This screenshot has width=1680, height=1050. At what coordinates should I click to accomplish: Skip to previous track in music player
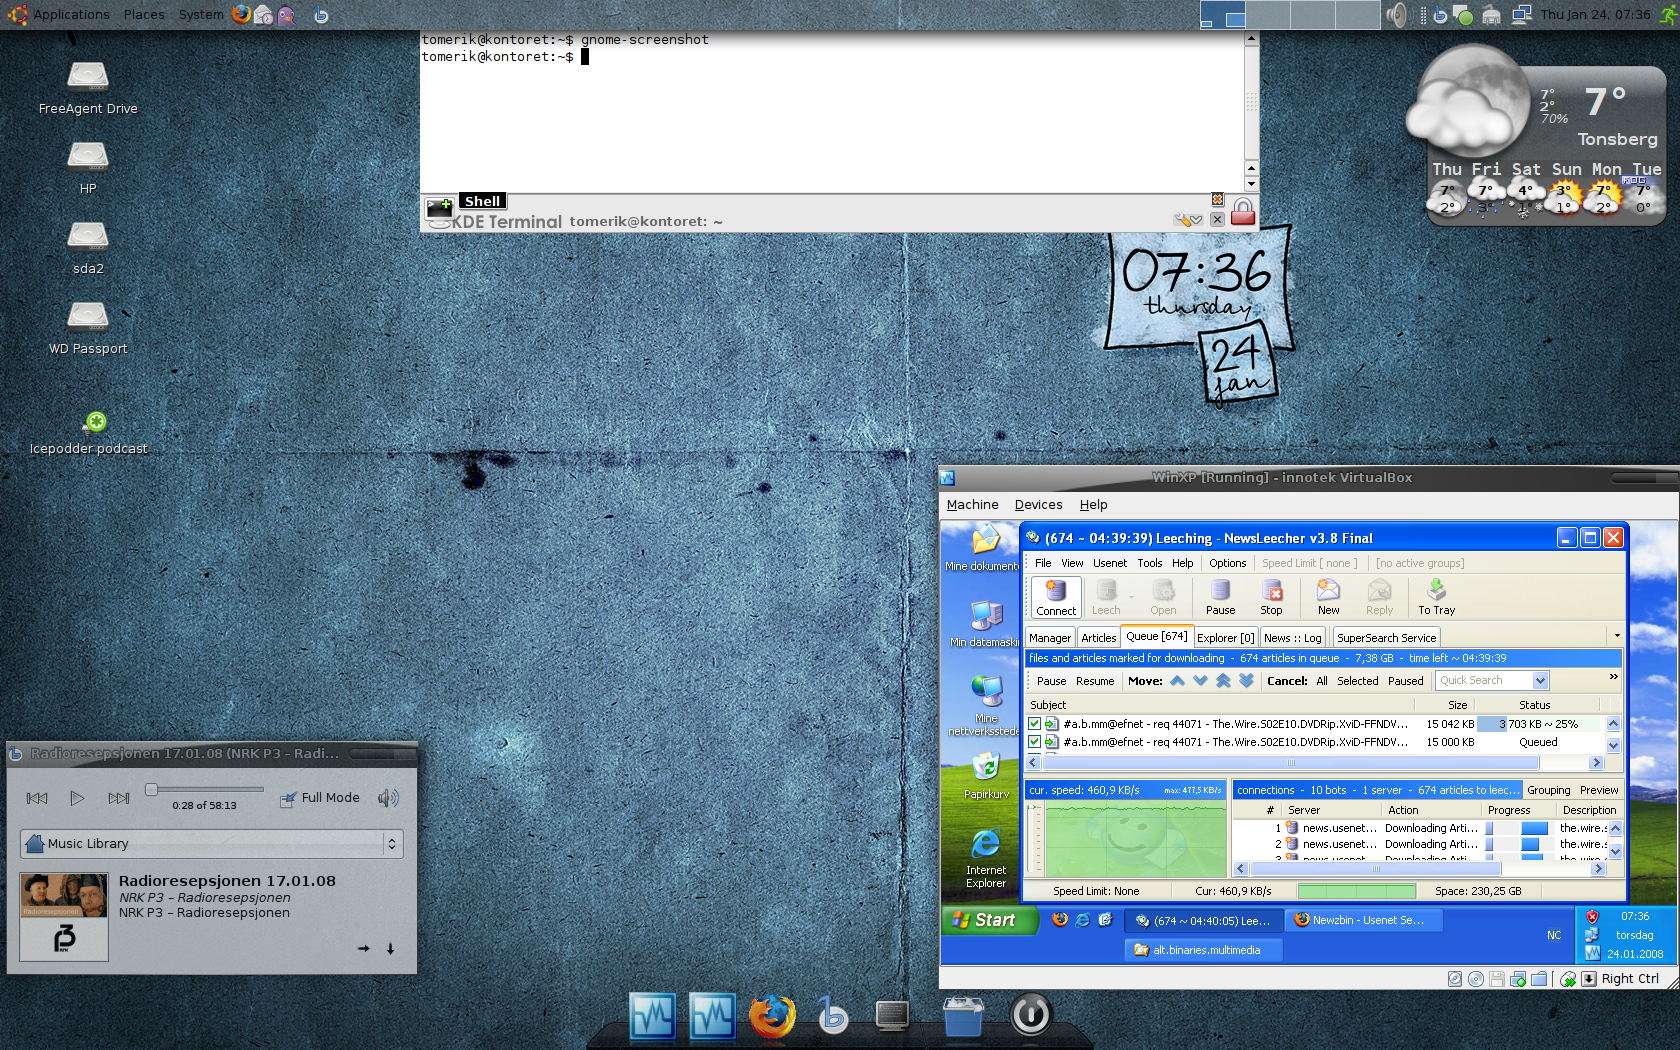coord(37,798)
